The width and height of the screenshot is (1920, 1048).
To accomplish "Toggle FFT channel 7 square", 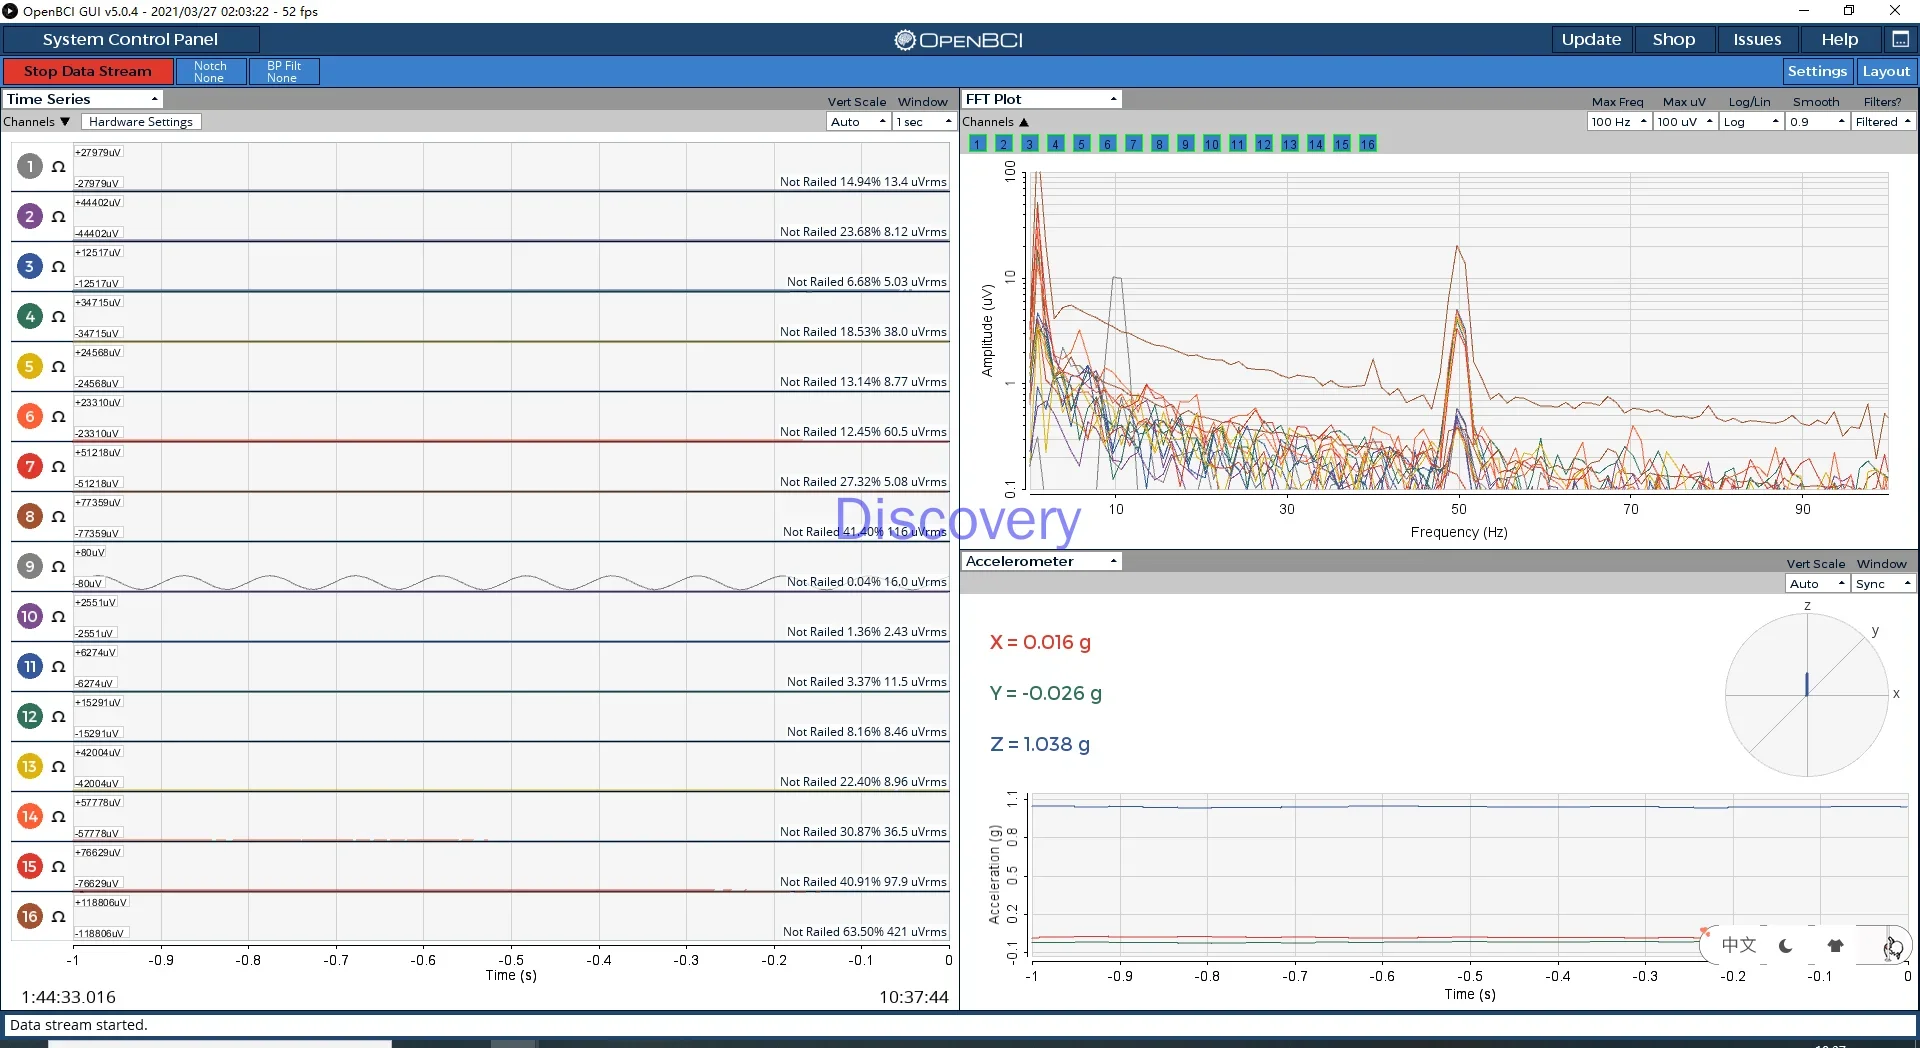I will (1133, 144).
